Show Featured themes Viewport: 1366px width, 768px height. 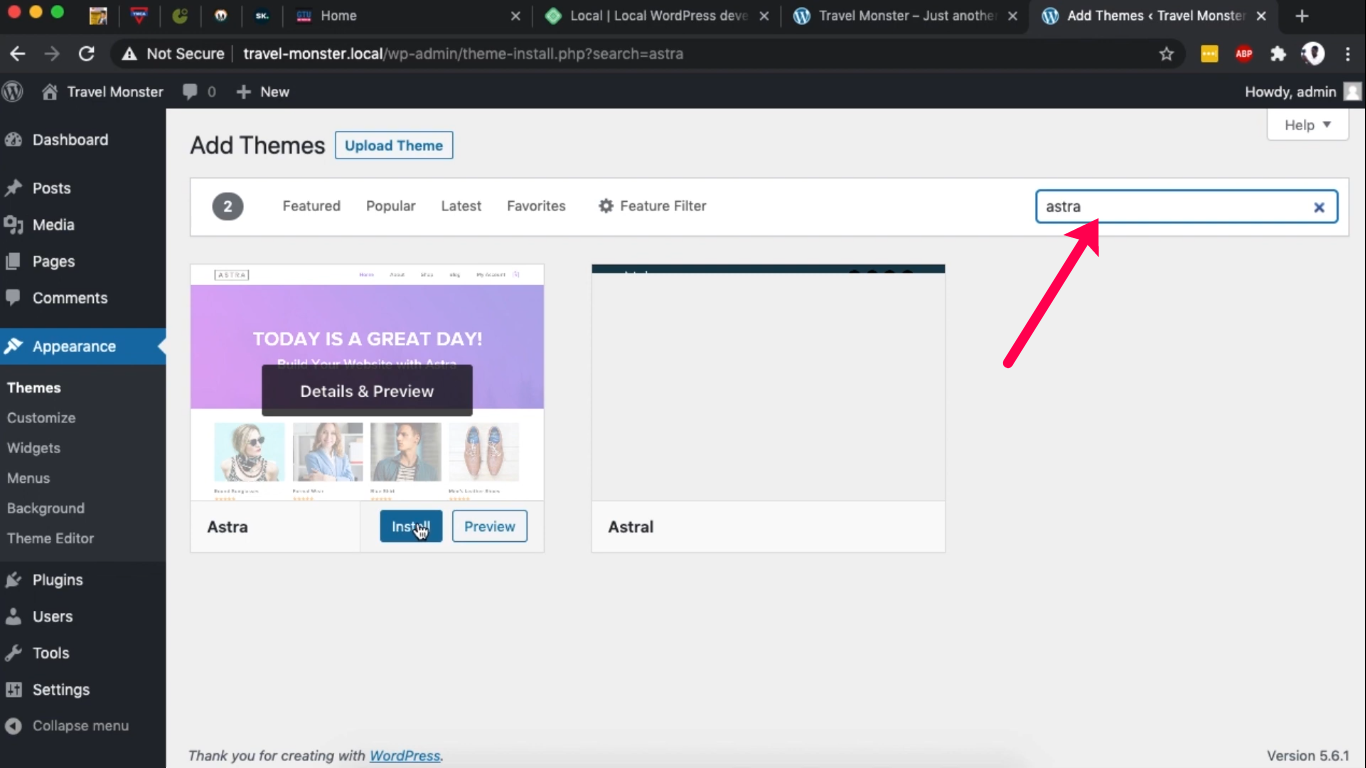pos(311,206)
